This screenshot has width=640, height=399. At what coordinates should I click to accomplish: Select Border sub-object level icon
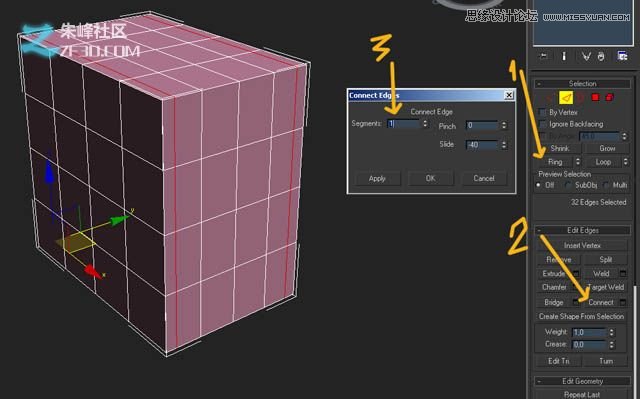(x=581, y=98)
